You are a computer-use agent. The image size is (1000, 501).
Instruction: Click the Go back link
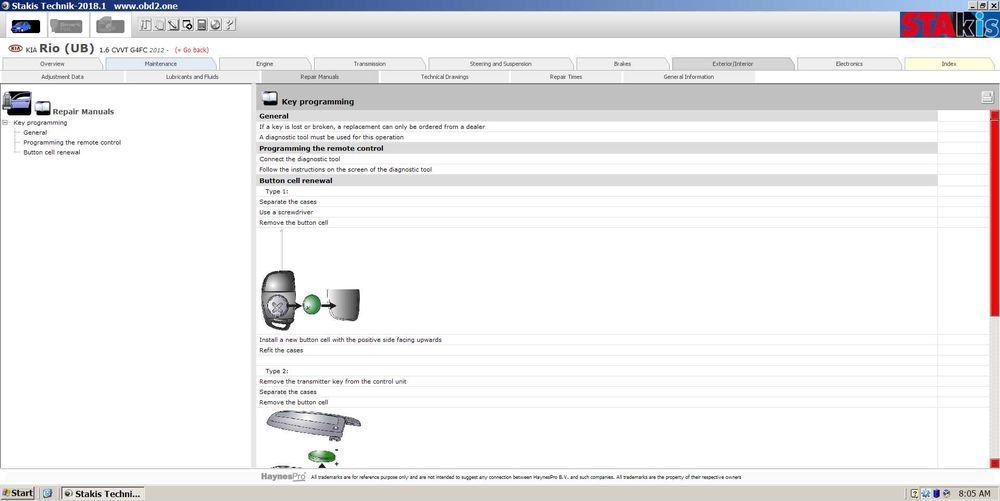192,50
